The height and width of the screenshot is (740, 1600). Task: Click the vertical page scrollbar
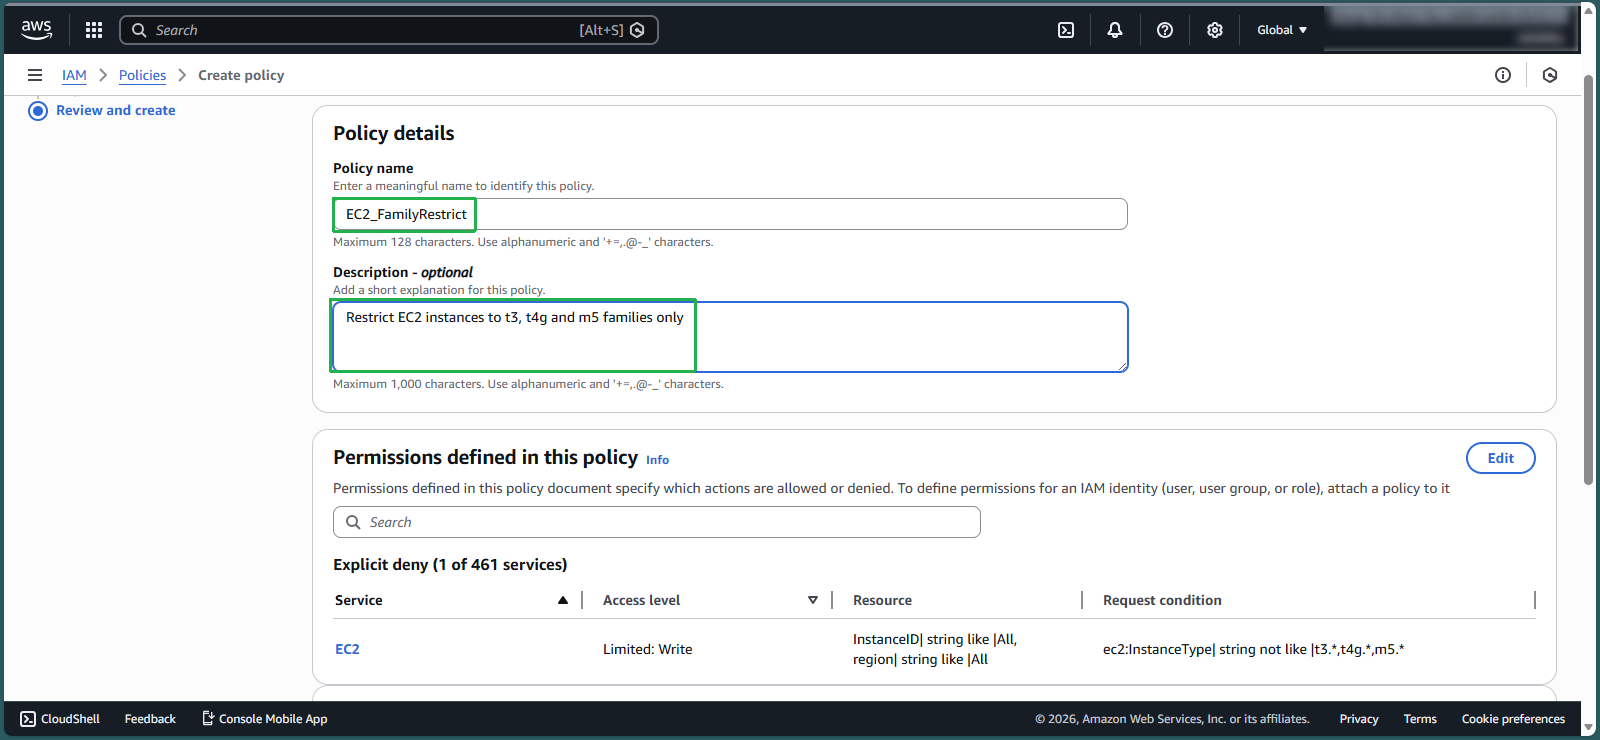1589,280
